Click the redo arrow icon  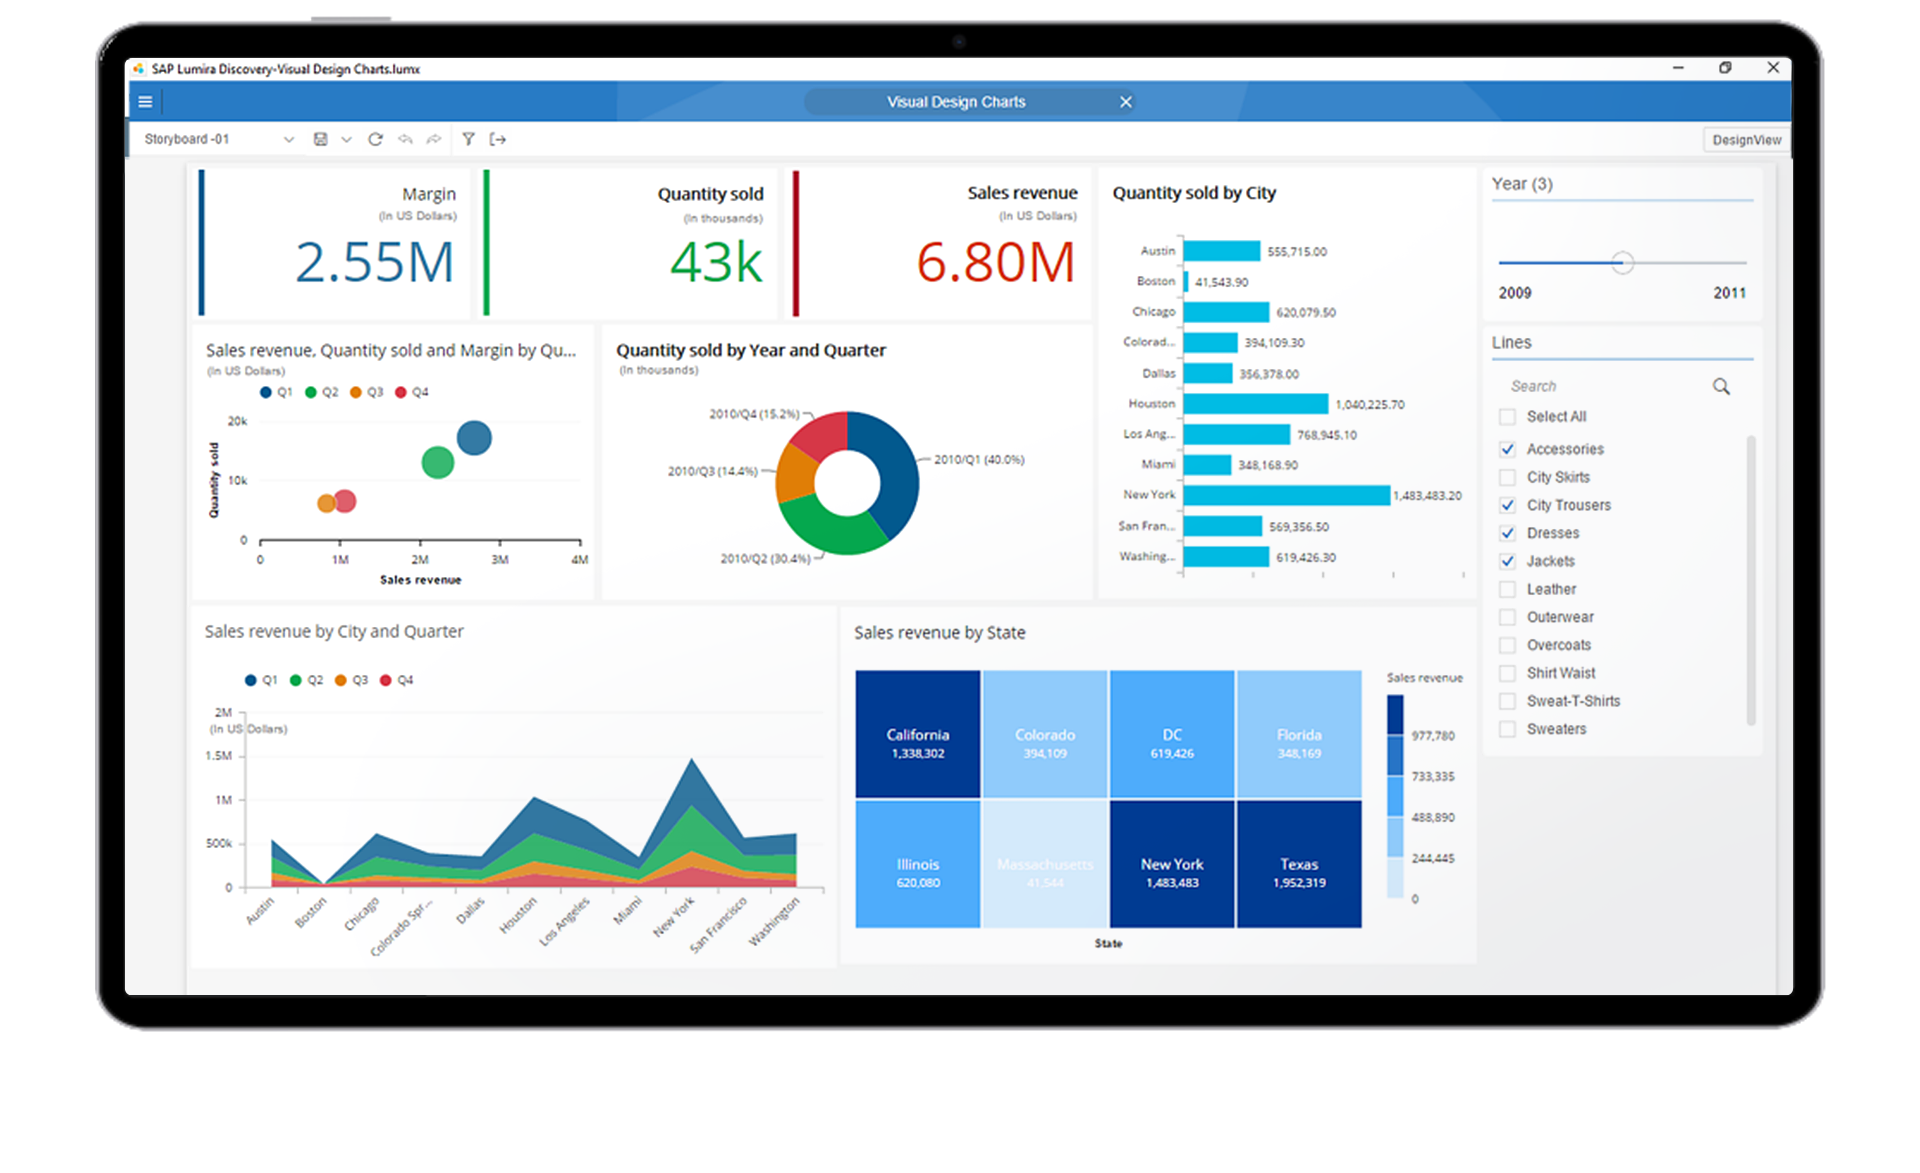click(433, 139)
